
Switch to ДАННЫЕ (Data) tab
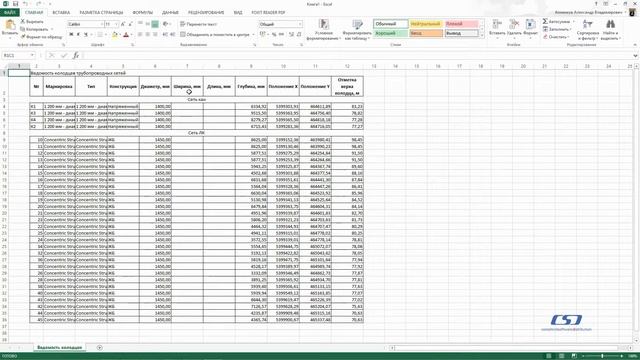pyautogui.click(x=170, y=13)
